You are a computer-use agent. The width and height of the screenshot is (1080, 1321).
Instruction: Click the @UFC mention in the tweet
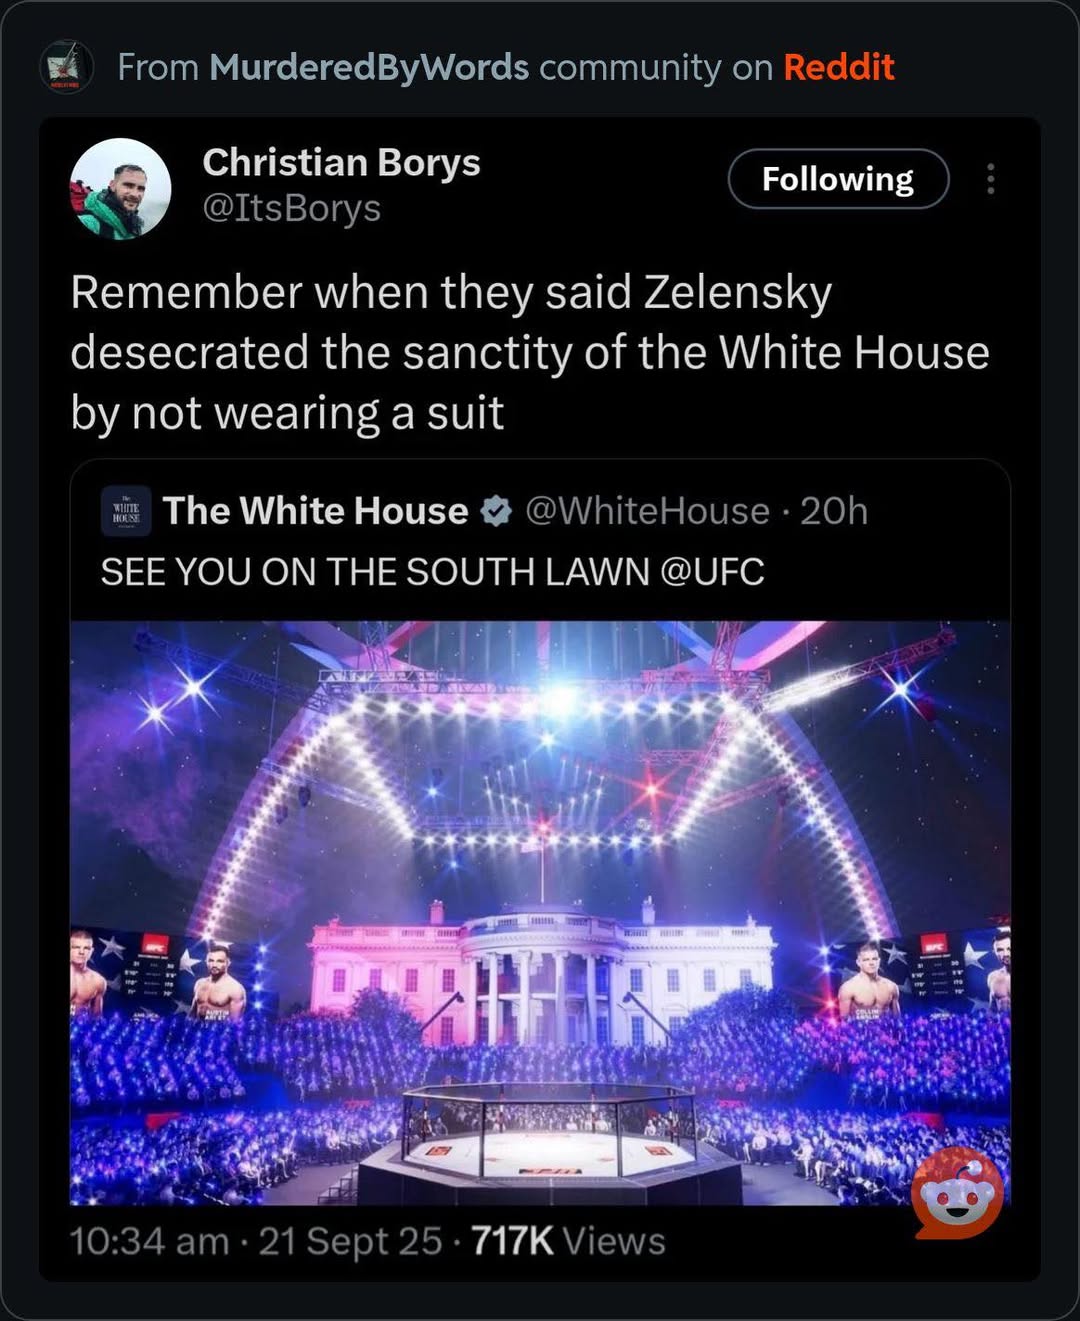tap(712, 571)
